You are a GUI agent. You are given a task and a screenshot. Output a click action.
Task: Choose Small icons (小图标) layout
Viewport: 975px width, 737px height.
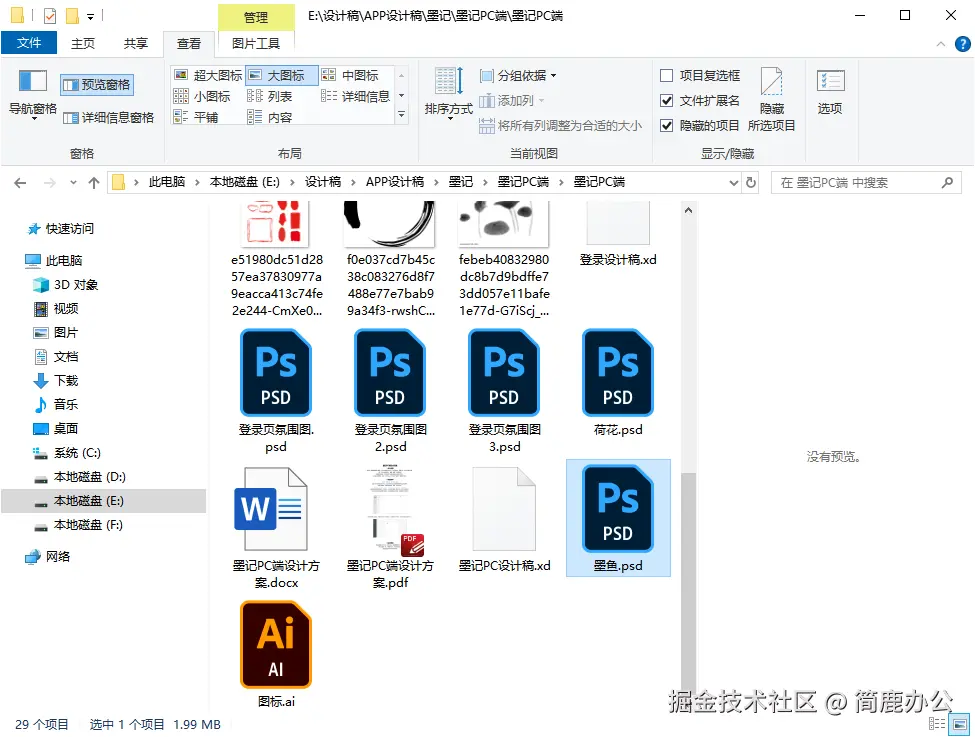(202, 96)
